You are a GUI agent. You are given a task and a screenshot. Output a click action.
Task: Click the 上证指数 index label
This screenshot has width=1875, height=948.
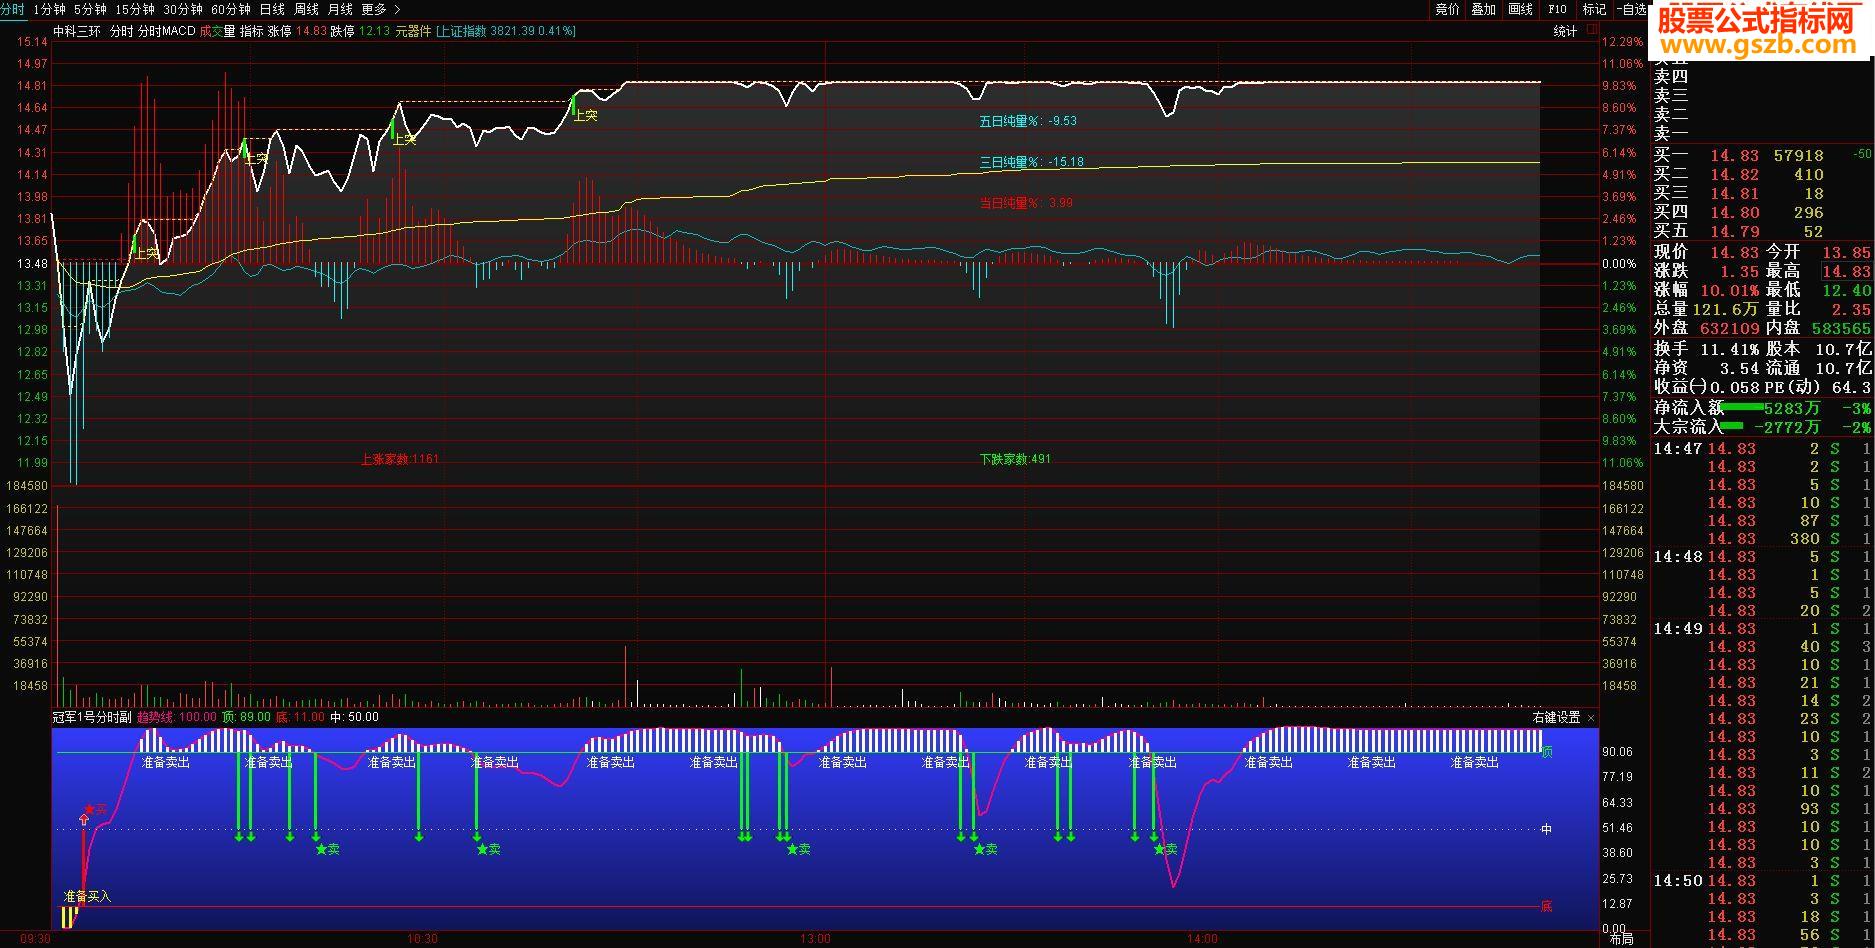[x=462, y=31]
